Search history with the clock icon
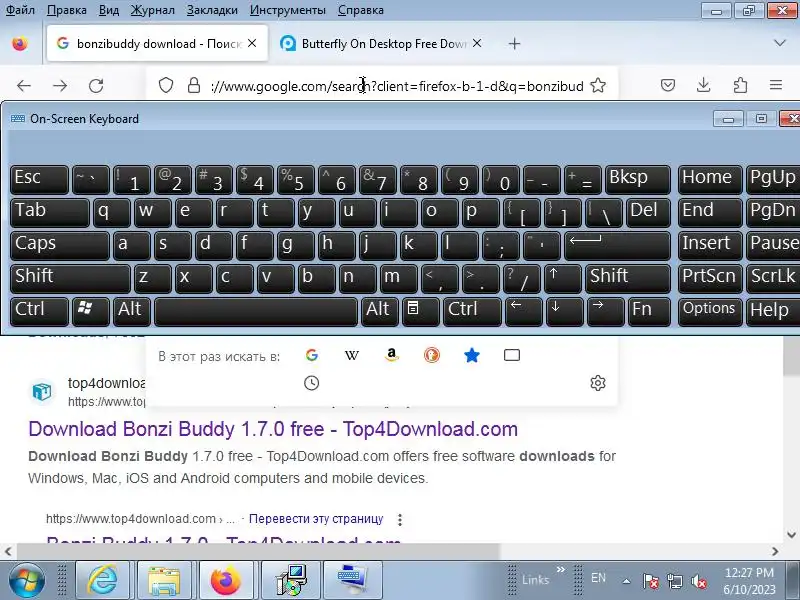Viewport: 800px width, 600px height. point(312,383)
